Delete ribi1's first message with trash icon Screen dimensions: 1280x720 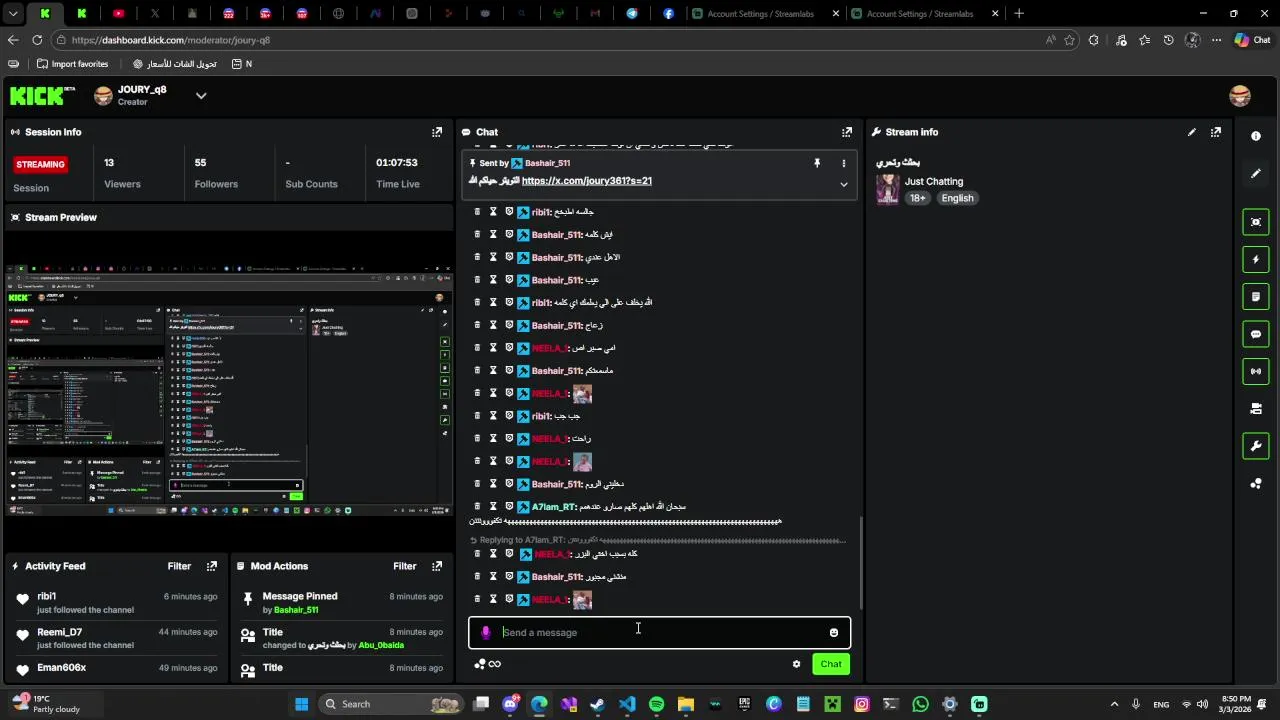pyautogui.click(x=477, y=212)
